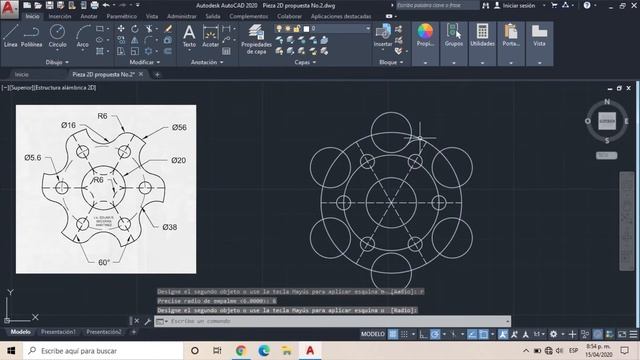Select the Polilínea tool
Viewport: 640px width, 360px height.
31,36
